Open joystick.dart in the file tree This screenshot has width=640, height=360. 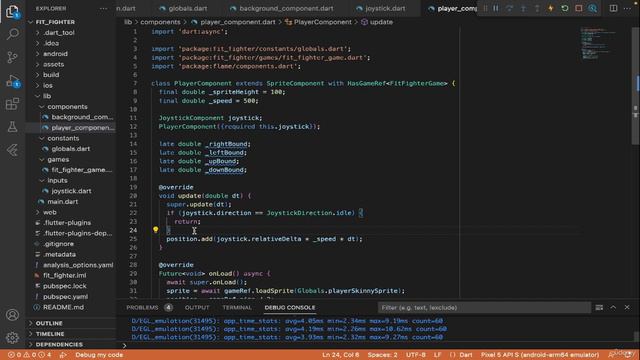(71, 191)
